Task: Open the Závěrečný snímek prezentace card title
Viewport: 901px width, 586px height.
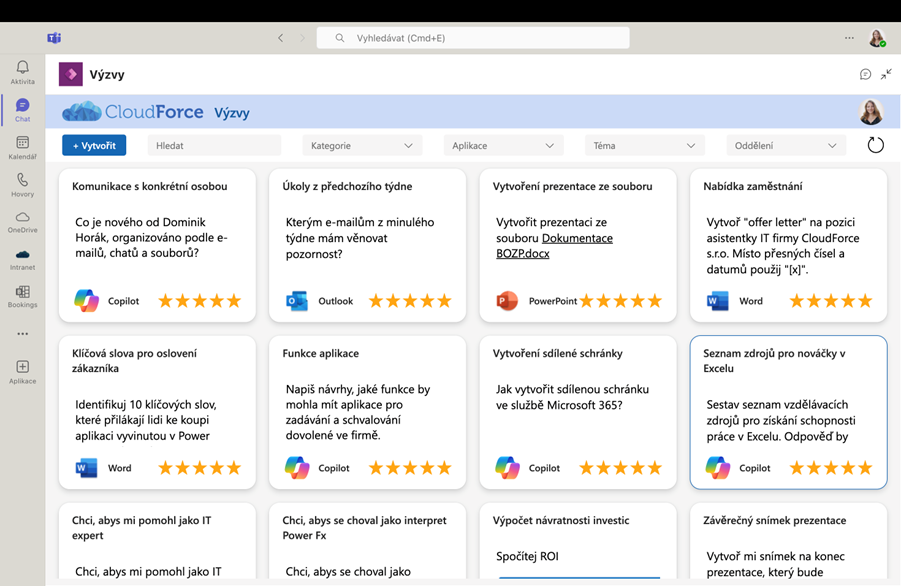Action: tap(775, 521)
